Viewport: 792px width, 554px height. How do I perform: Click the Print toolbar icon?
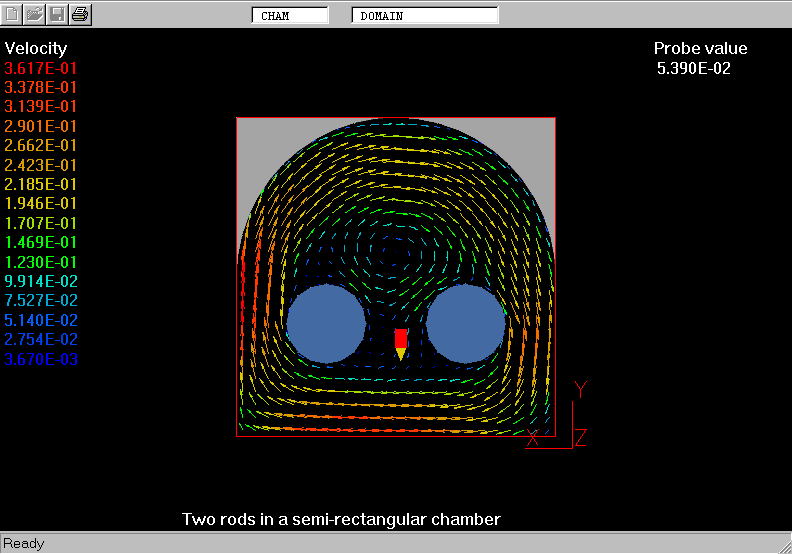[x=81, y=14]
